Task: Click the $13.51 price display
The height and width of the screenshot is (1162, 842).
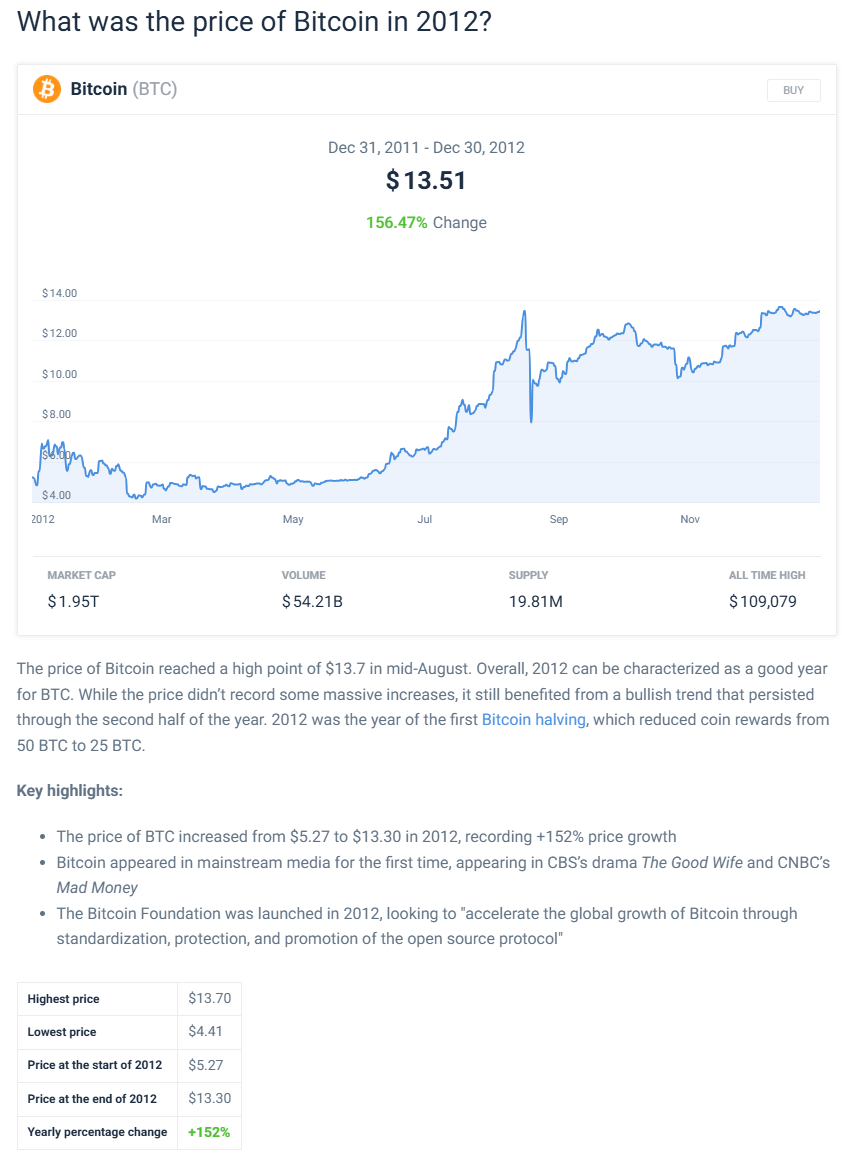Action: tap(426, 180)
